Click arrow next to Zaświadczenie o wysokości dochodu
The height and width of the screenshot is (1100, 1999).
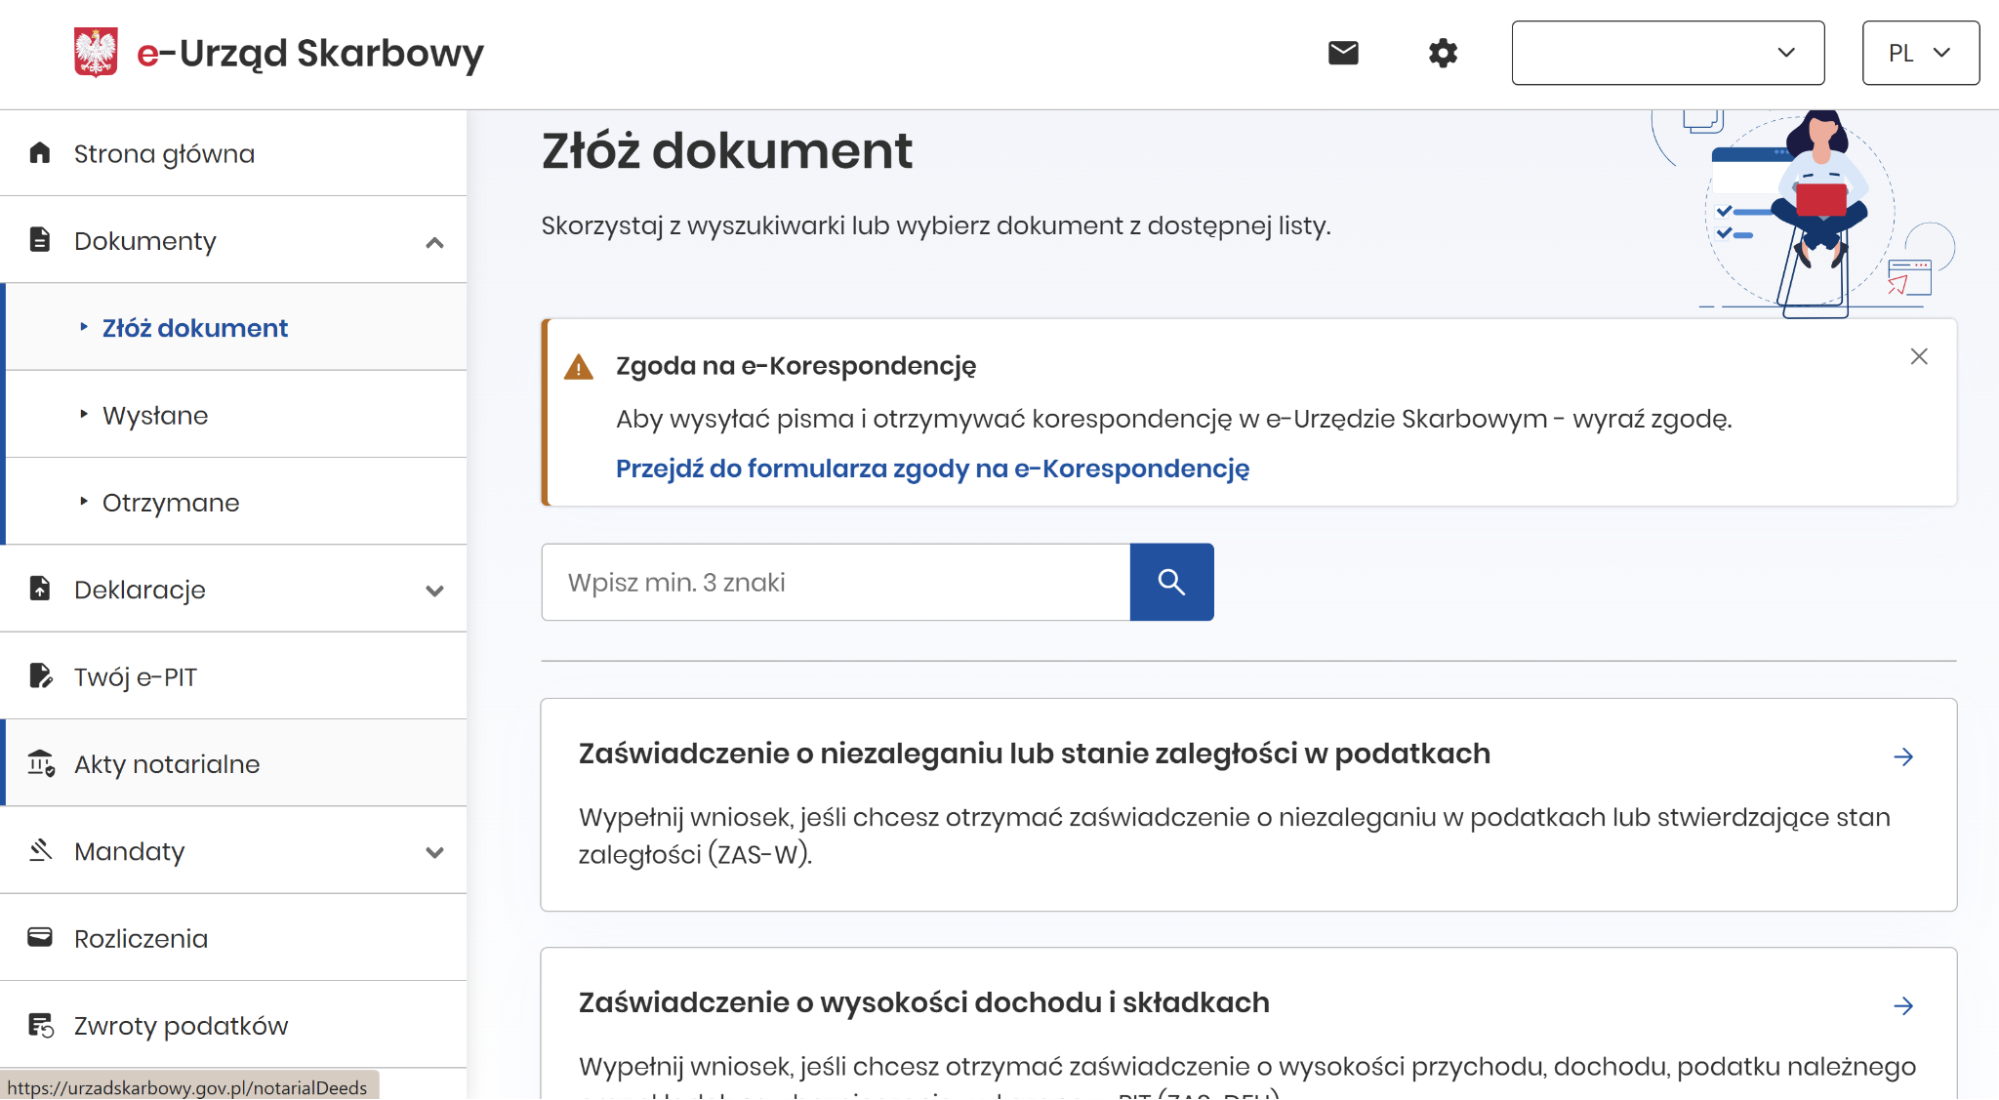pos(1903,1006)
